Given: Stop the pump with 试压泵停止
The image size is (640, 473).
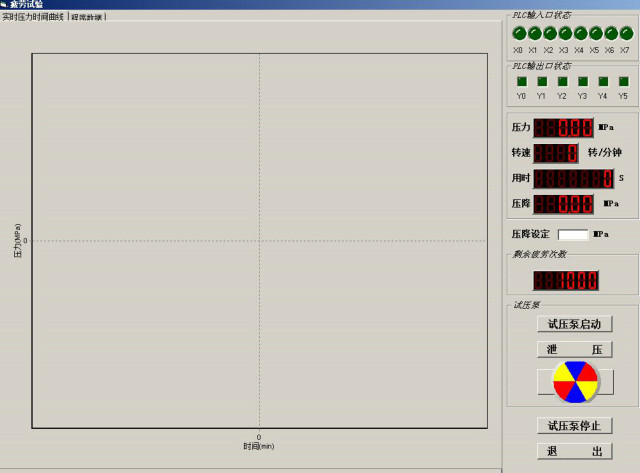Looking at the screenshot, I should click(574, 426).
